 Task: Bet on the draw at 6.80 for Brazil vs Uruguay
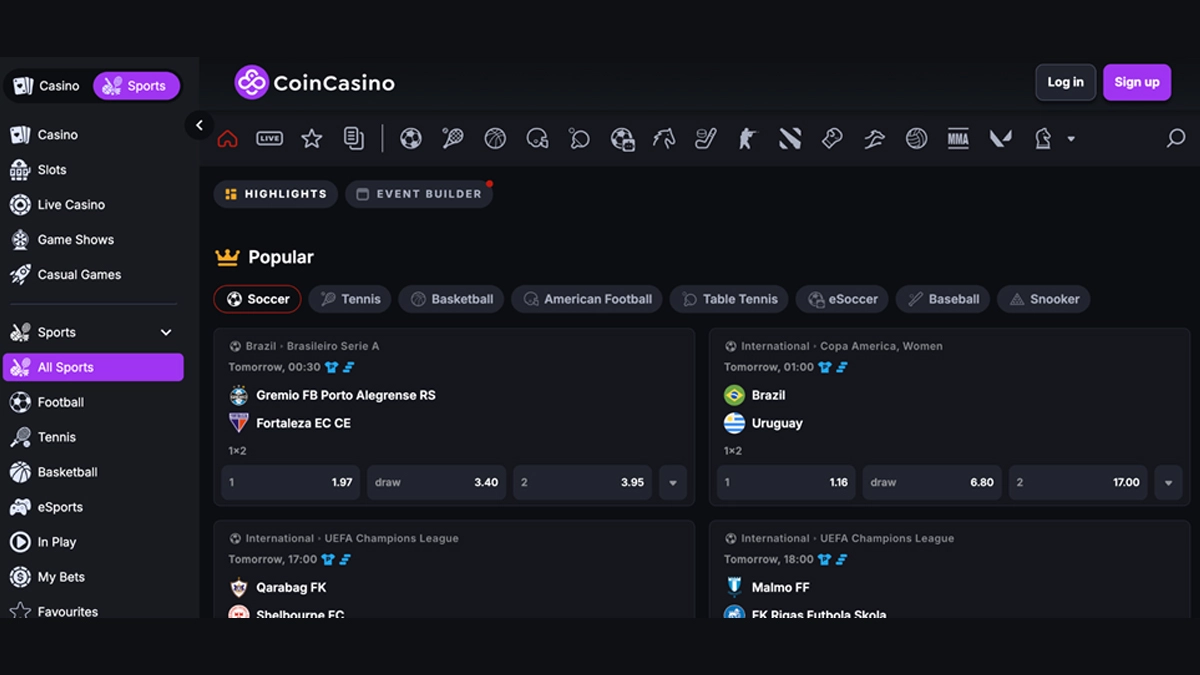click(931, 482)
